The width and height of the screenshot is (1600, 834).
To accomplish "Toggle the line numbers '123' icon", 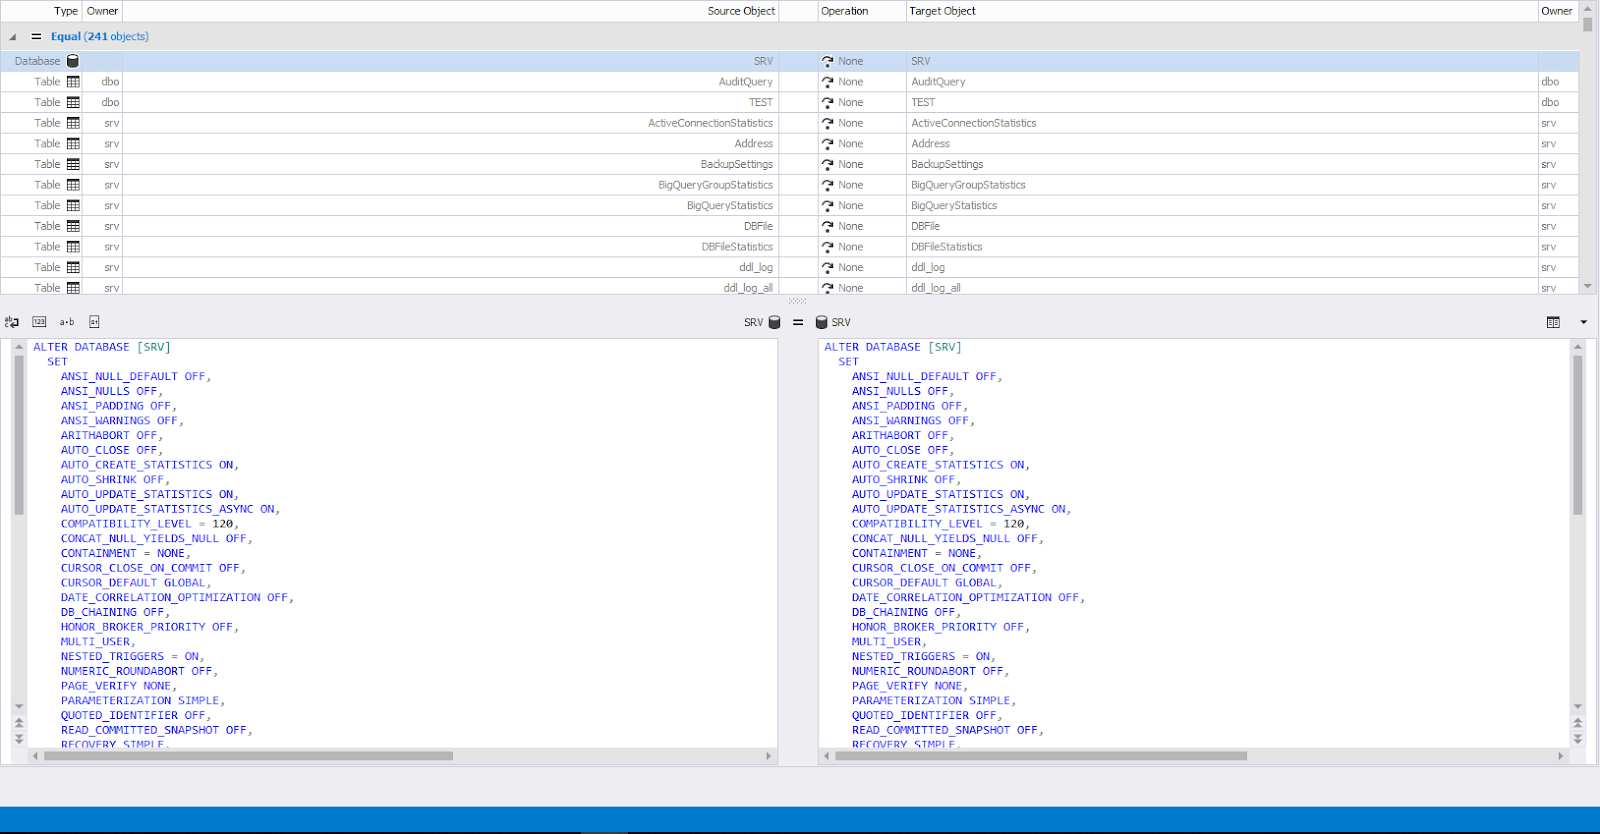I will tap(39, 322).
